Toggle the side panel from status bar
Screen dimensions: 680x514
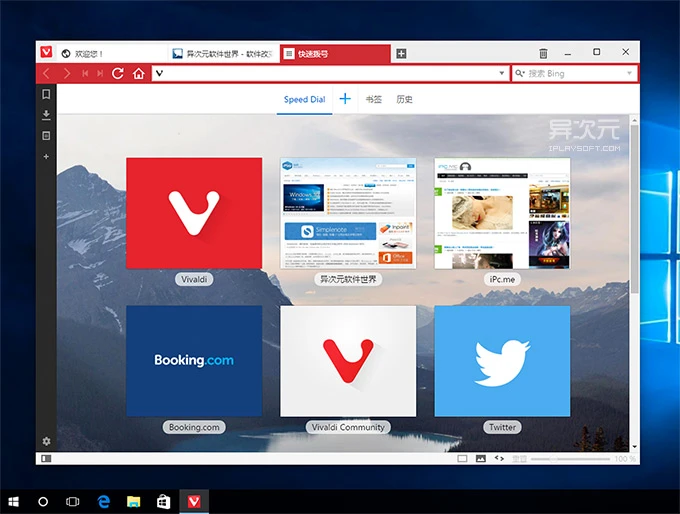46,458
